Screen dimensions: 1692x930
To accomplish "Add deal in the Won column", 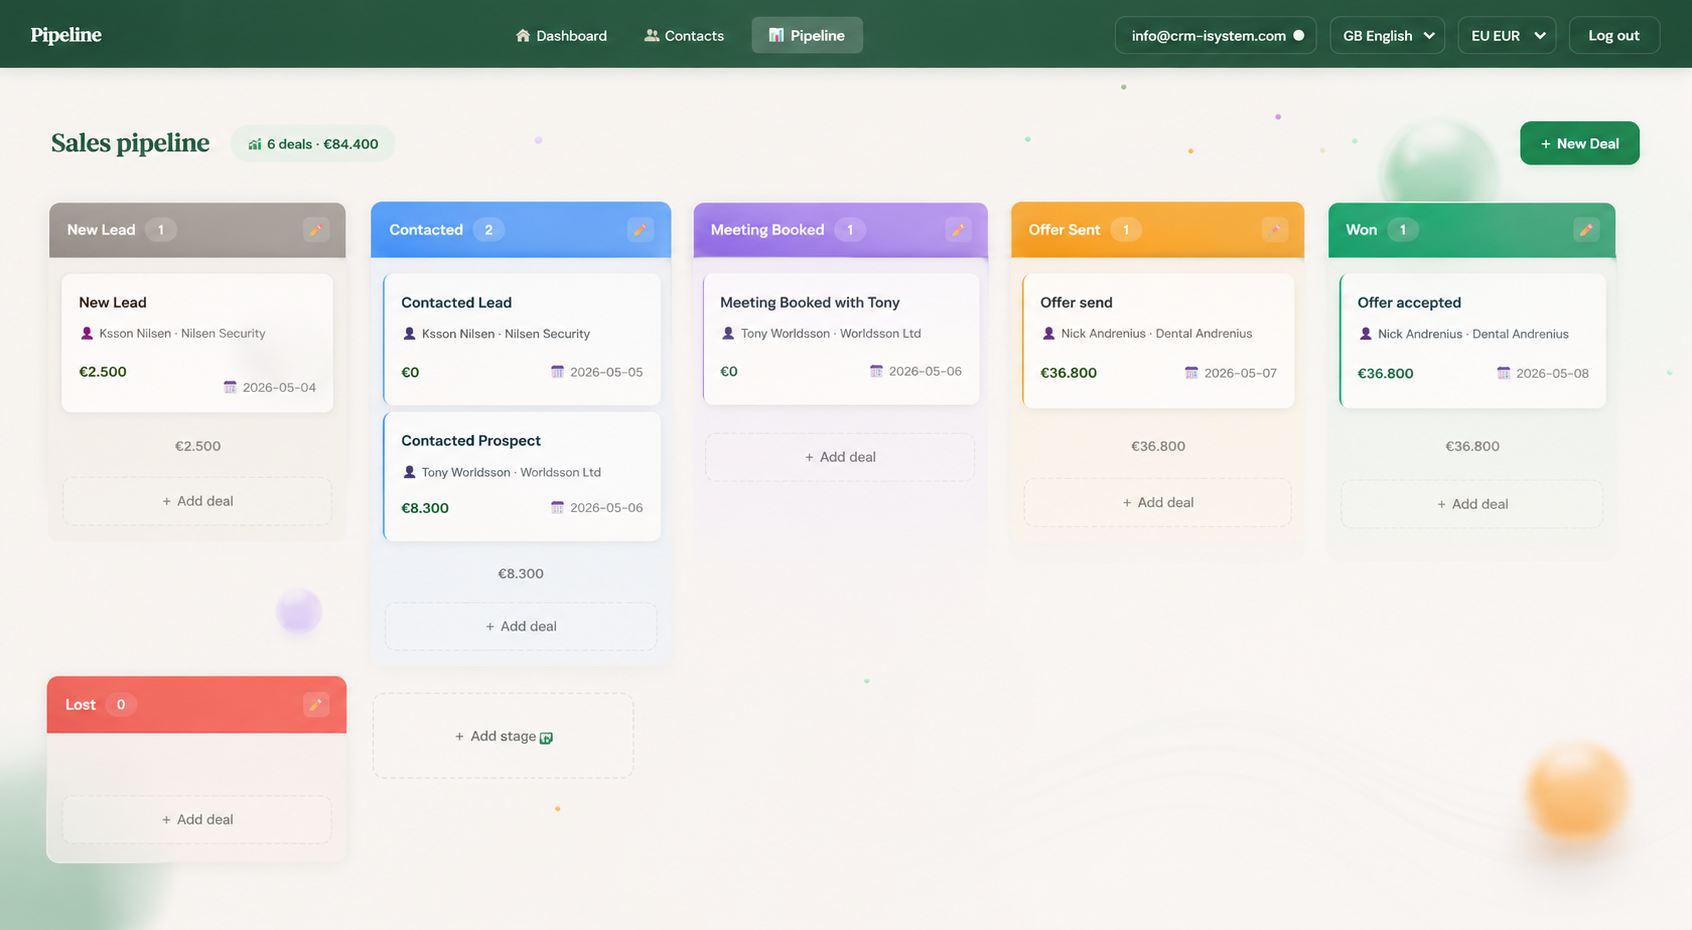I will 1472,504.
